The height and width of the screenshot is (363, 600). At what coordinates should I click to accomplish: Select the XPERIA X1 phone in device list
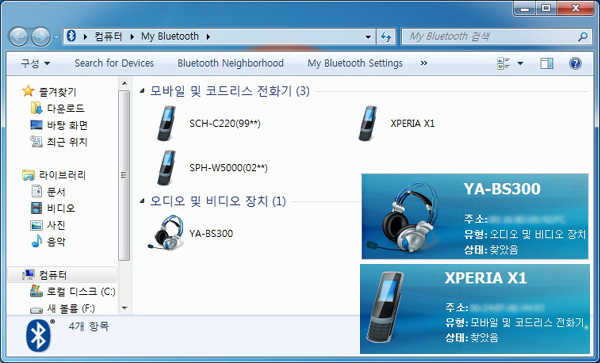coord(396,123)
